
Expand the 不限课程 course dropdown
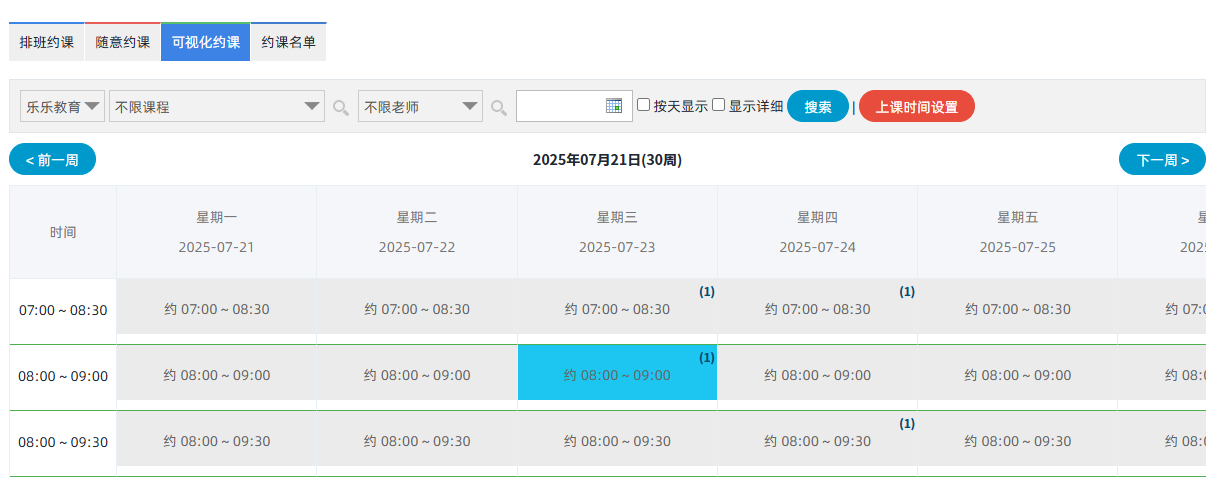point(217,106)
